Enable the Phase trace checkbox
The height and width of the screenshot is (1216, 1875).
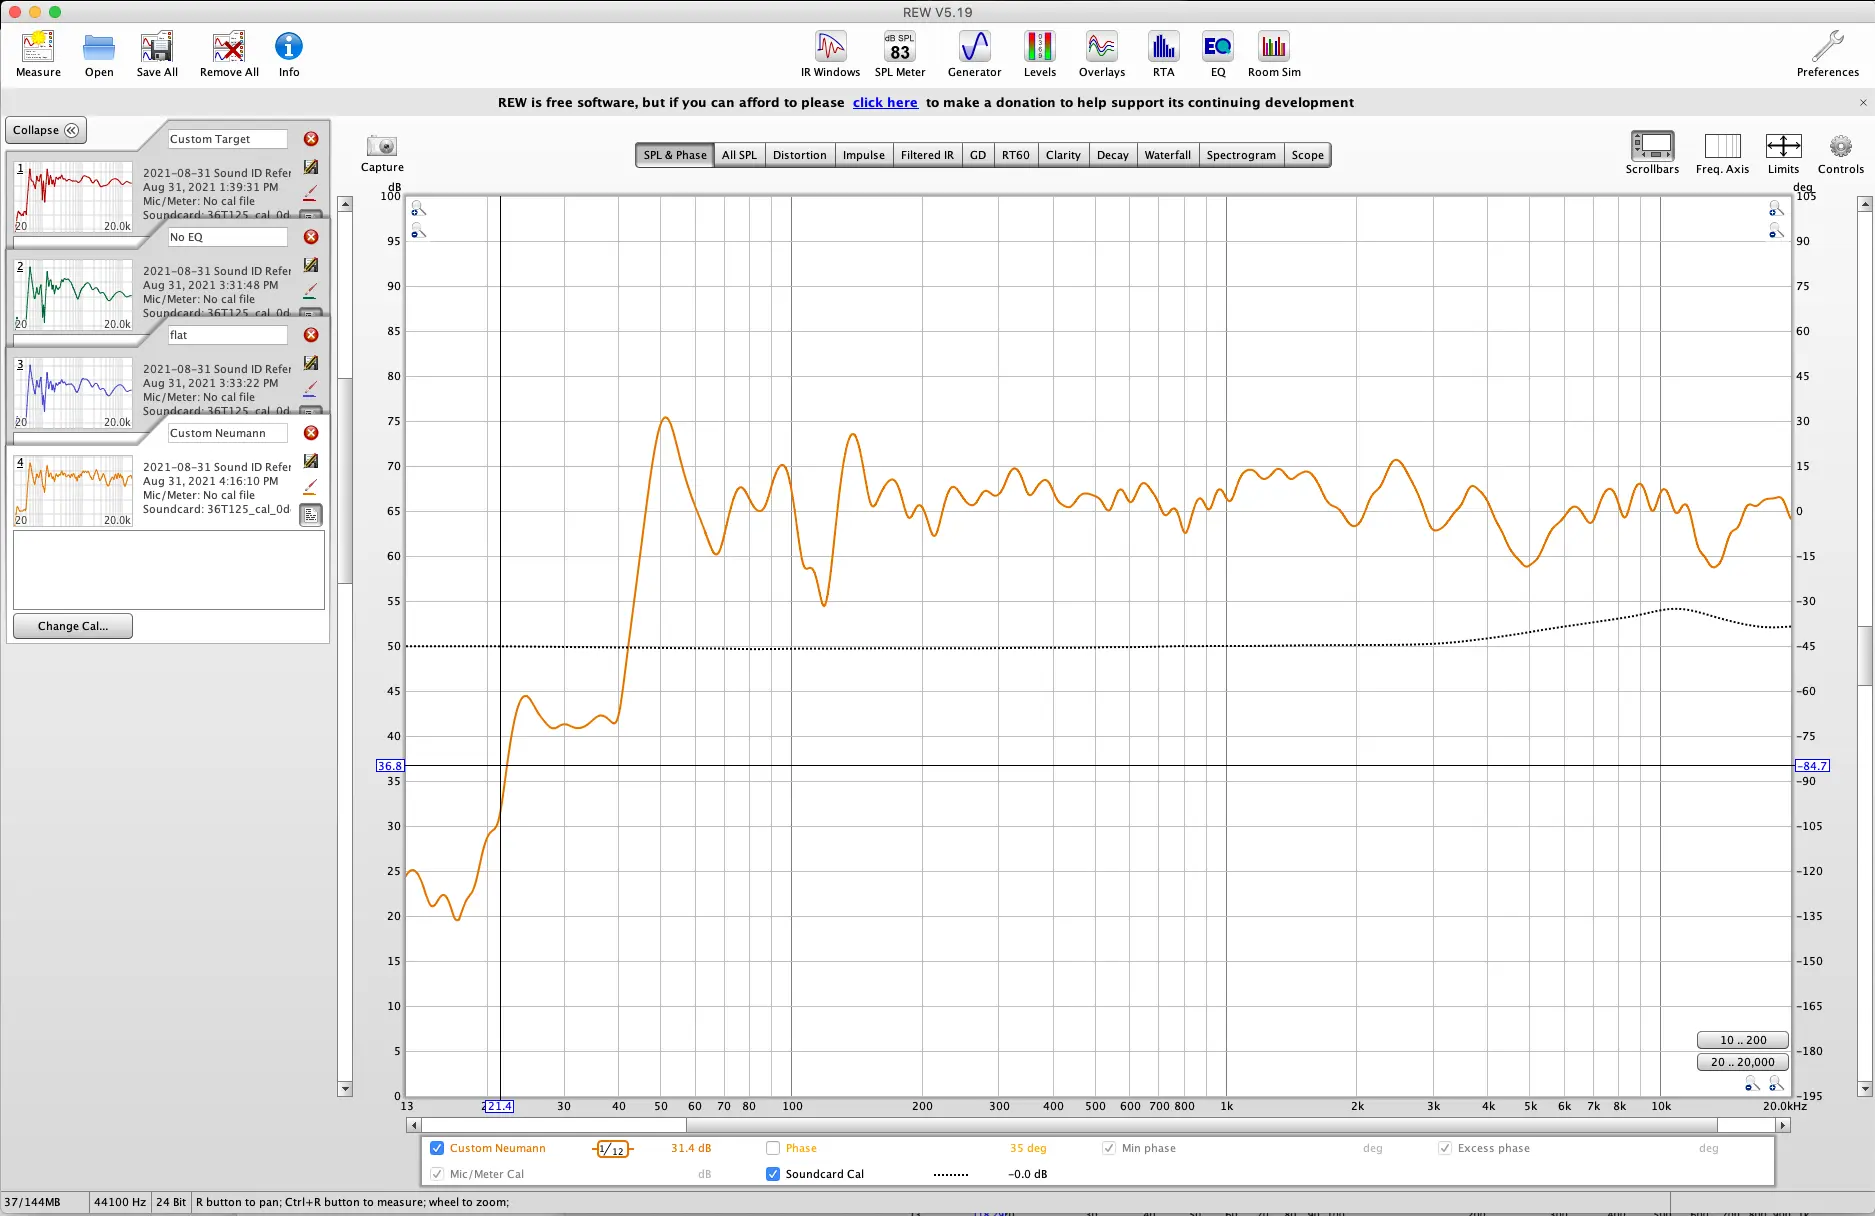coord(773,1148)
